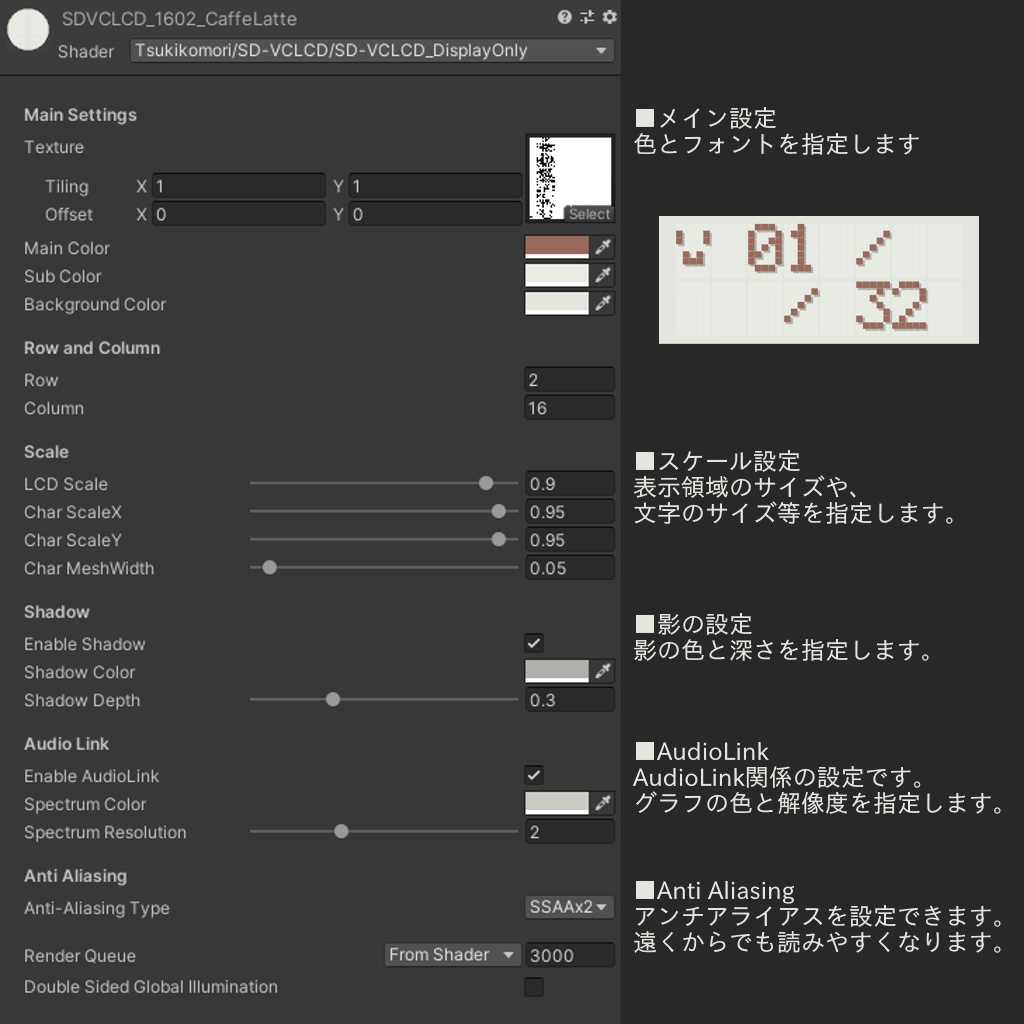Enable the Double Sided Global Illumination checkbox
The image size is (1024, 1024).
tap(533, 986)
